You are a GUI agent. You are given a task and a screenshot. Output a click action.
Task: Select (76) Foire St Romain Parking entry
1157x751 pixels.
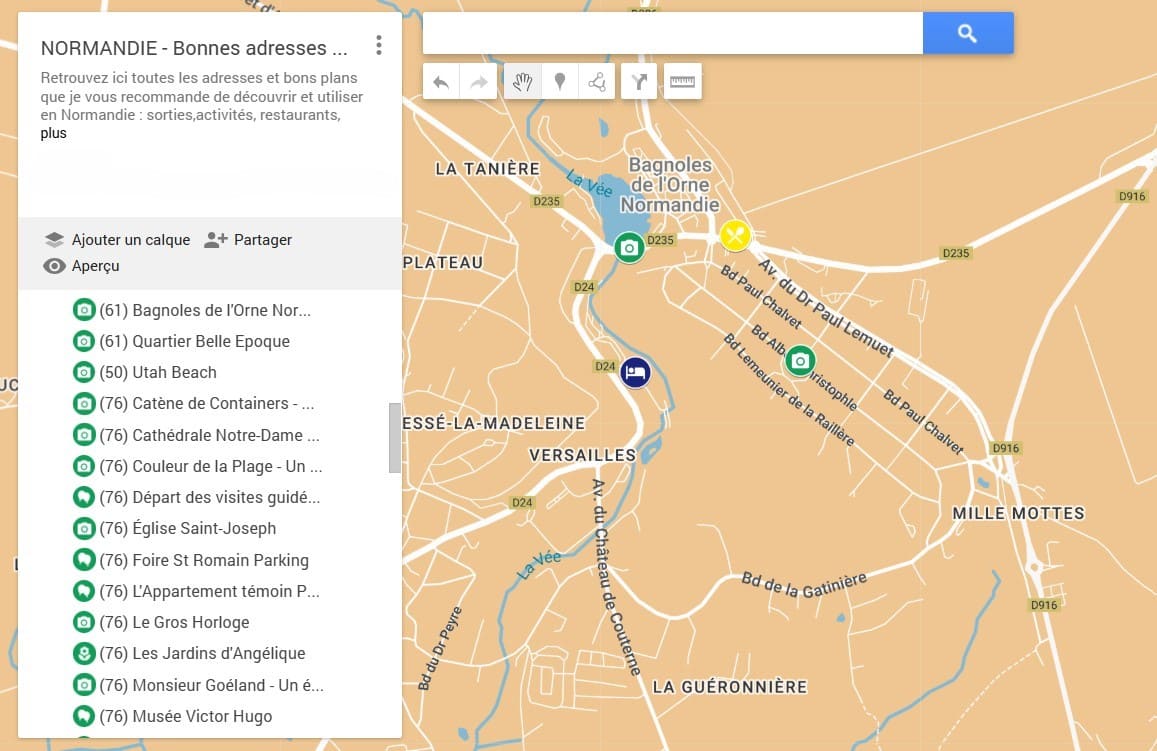pyautogui.click(x=204, y=560)
